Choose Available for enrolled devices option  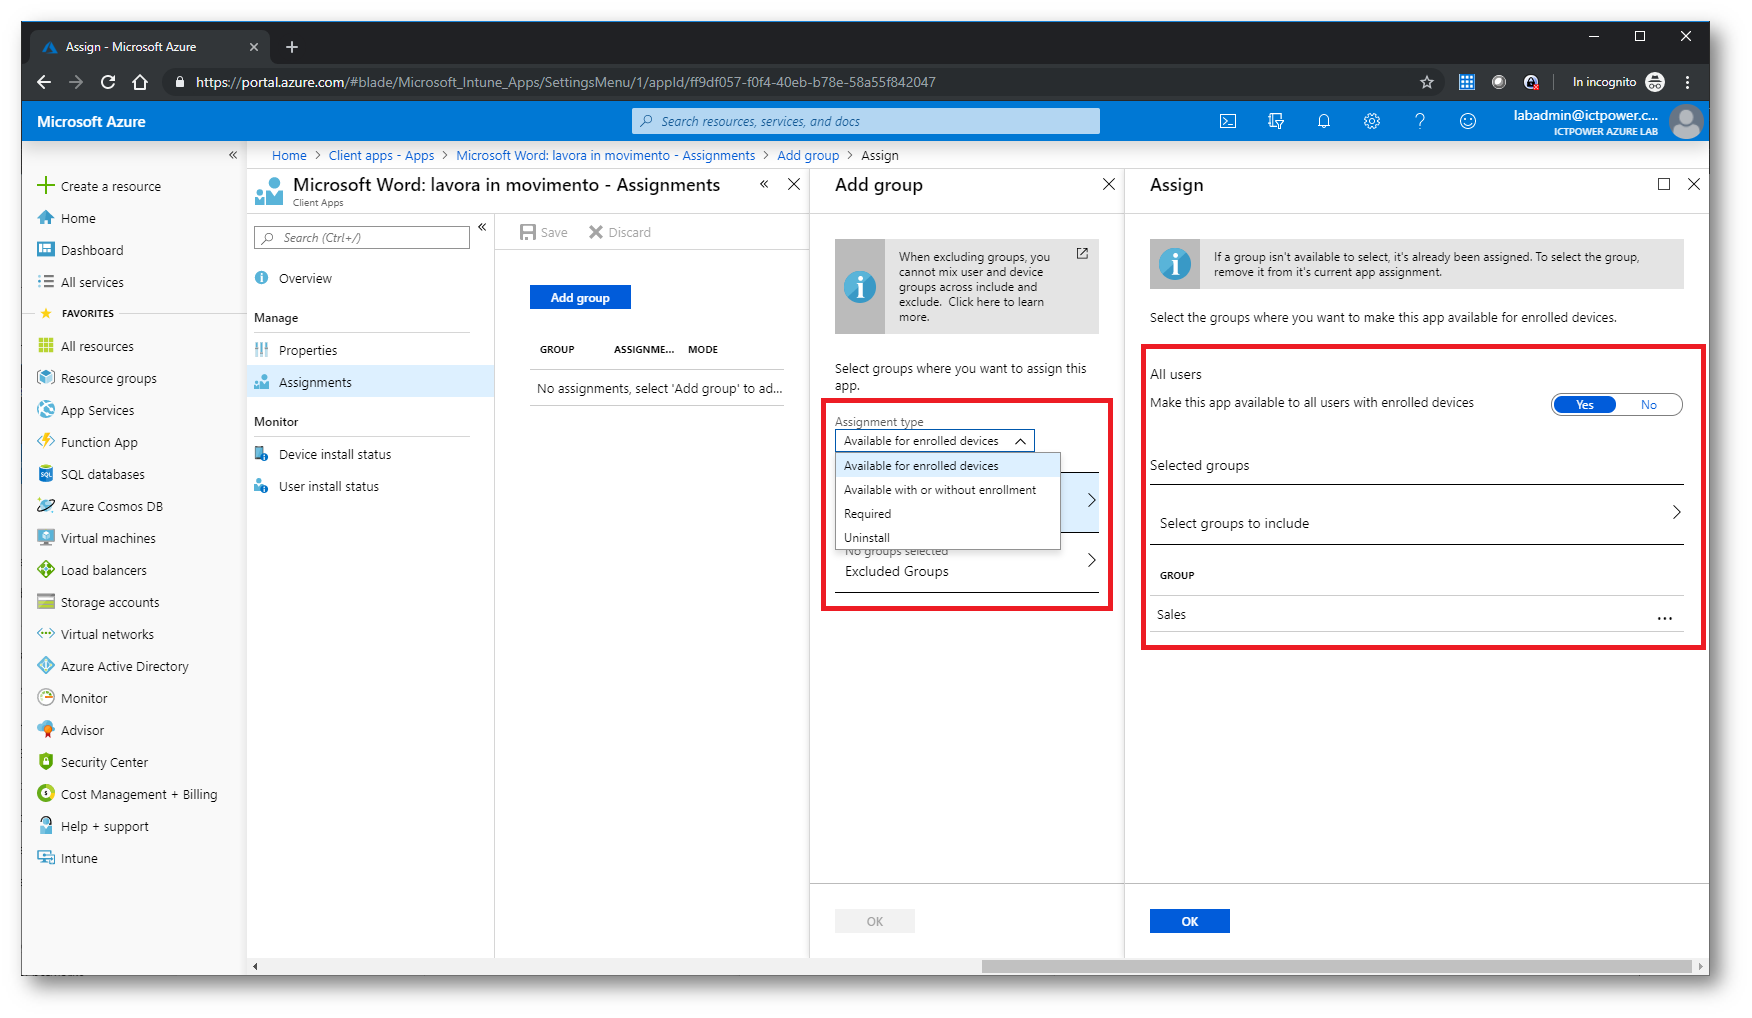click(948, 466)
